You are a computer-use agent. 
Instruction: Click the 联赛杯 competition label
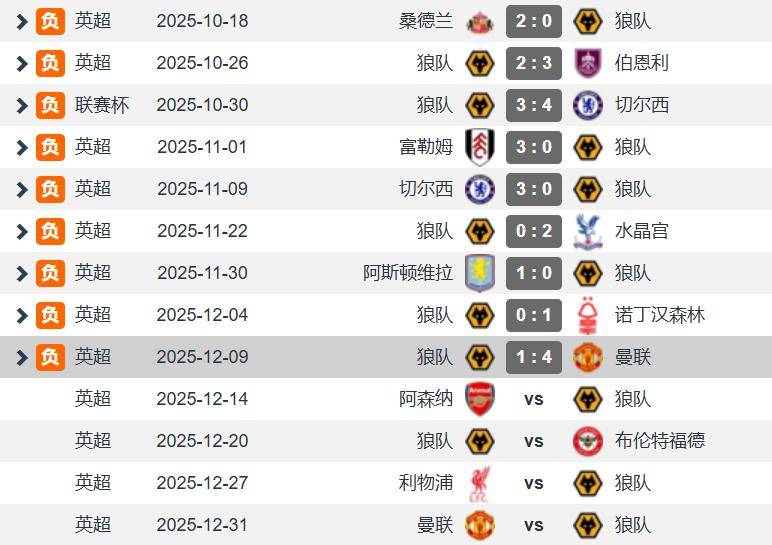click(x=102, y=105)
